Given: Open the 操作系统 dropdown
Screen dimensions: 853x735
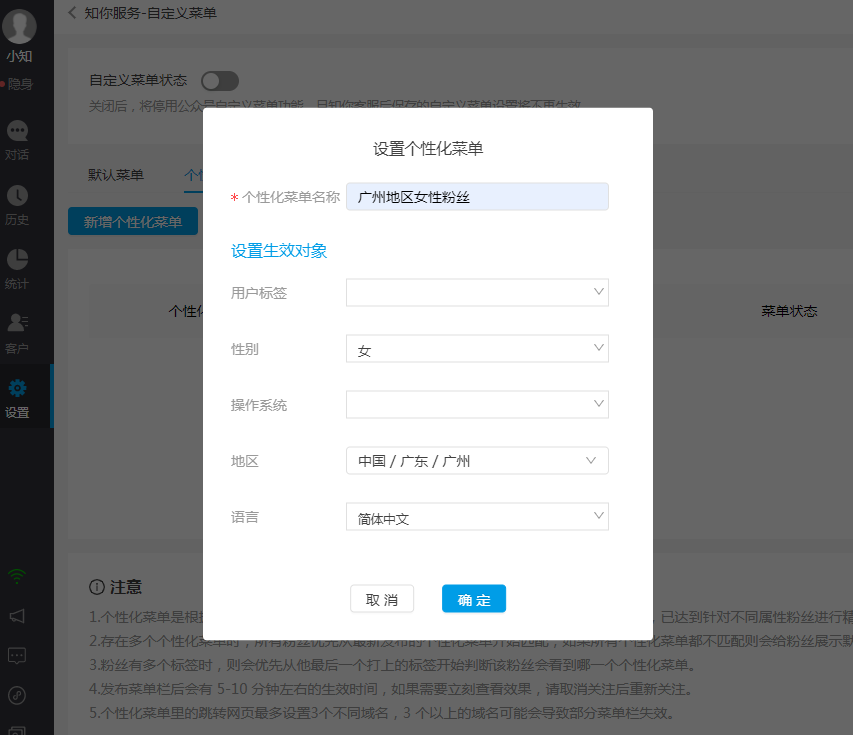Looking at the screenshot, I should (477, 404).
